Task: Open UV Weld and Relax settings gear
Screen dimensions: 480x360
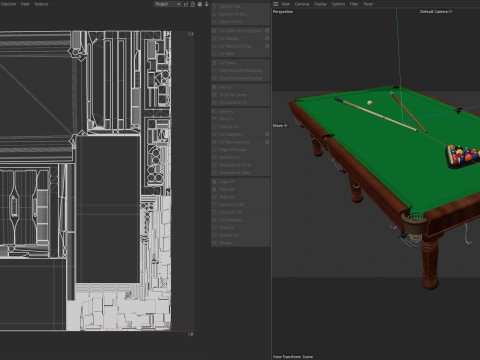Action: (267, 46)
